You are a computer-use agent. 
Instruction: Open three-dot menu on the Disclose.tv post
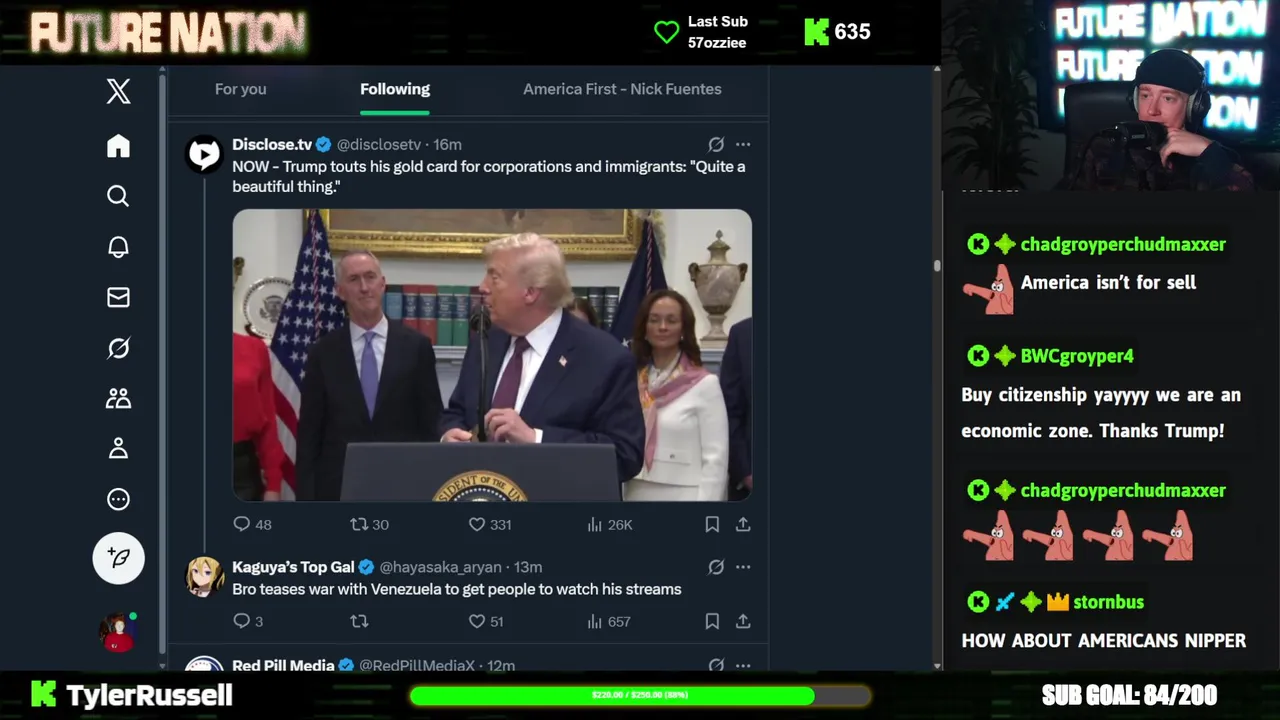coord(743,144)
